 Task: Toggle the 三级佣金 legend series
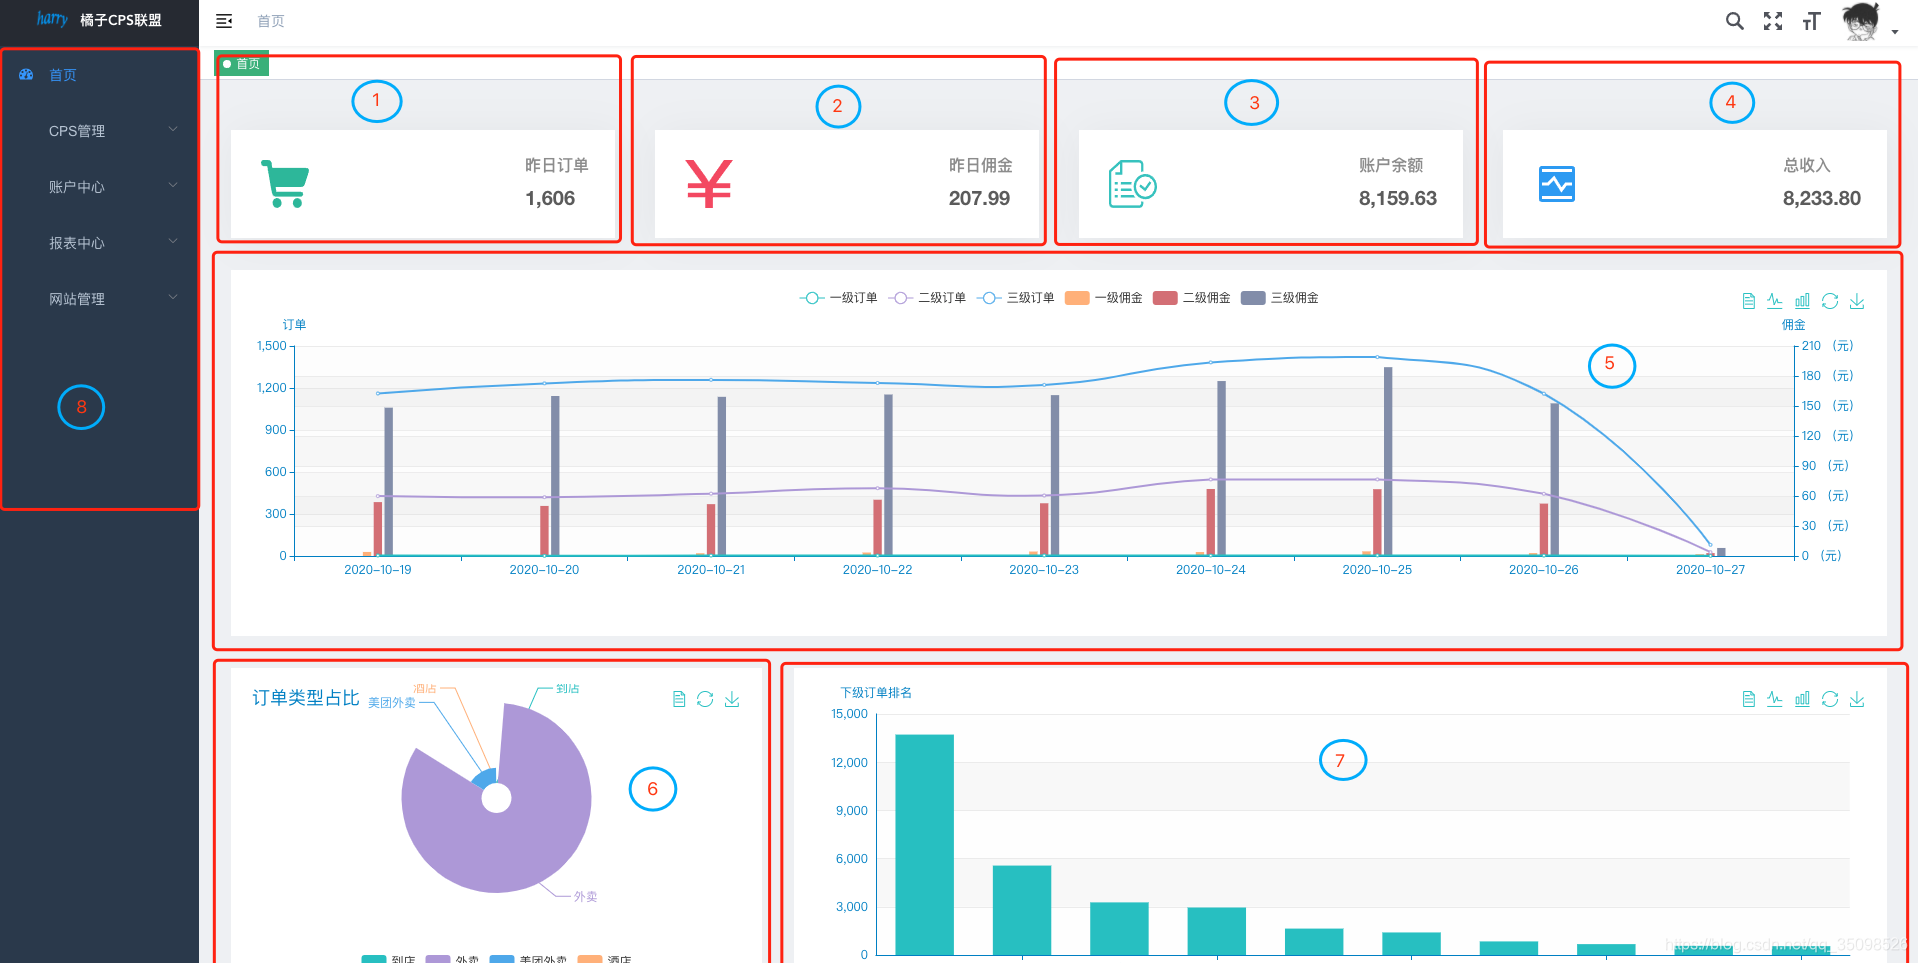coord(1280,298)
